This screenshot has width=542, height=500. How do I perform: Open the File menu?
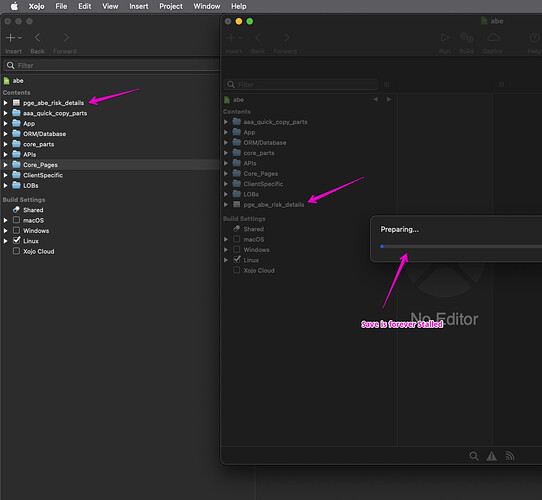pos(61,6)
